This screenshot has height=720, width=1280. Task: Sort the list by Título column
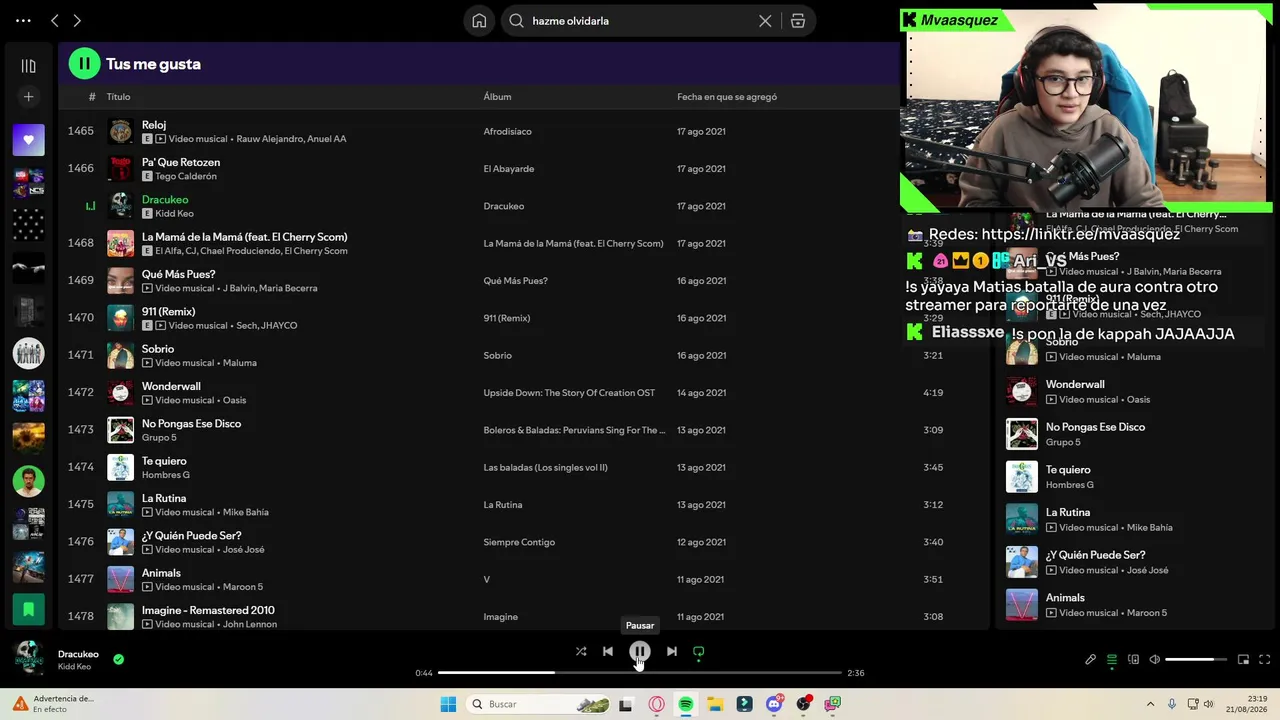pos(119,97)
